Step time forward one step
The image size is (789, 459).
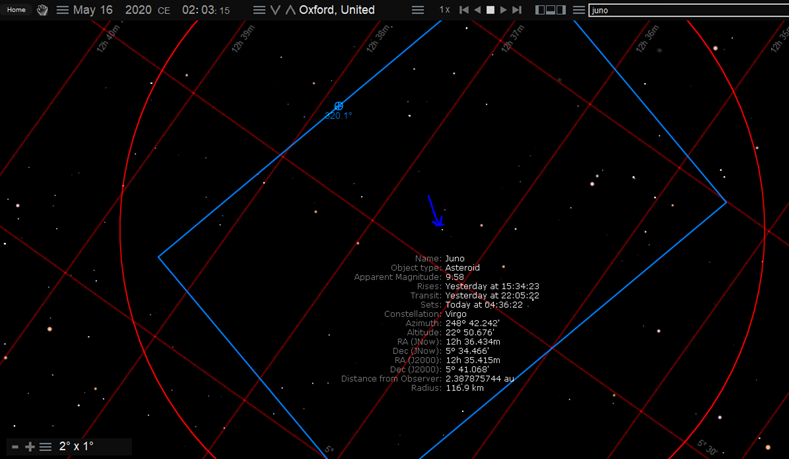click(517, 10)
